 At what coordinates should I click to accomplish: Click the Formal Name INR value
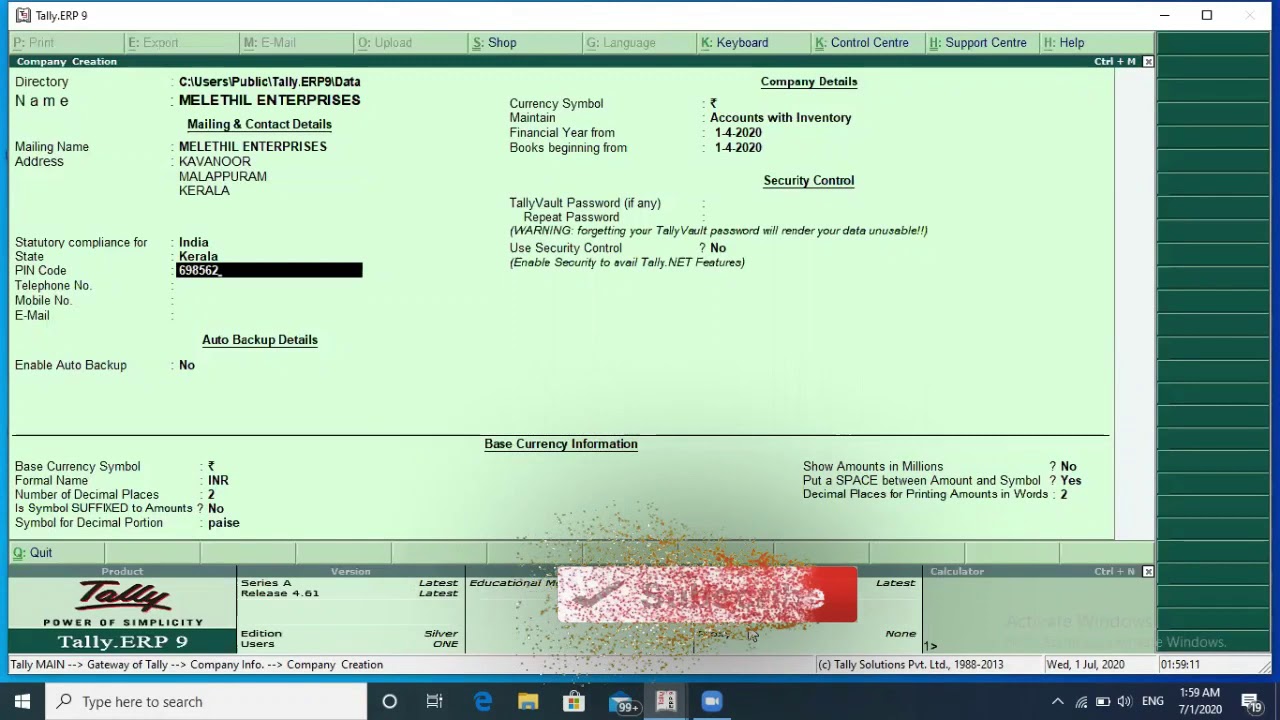(218, 481)
